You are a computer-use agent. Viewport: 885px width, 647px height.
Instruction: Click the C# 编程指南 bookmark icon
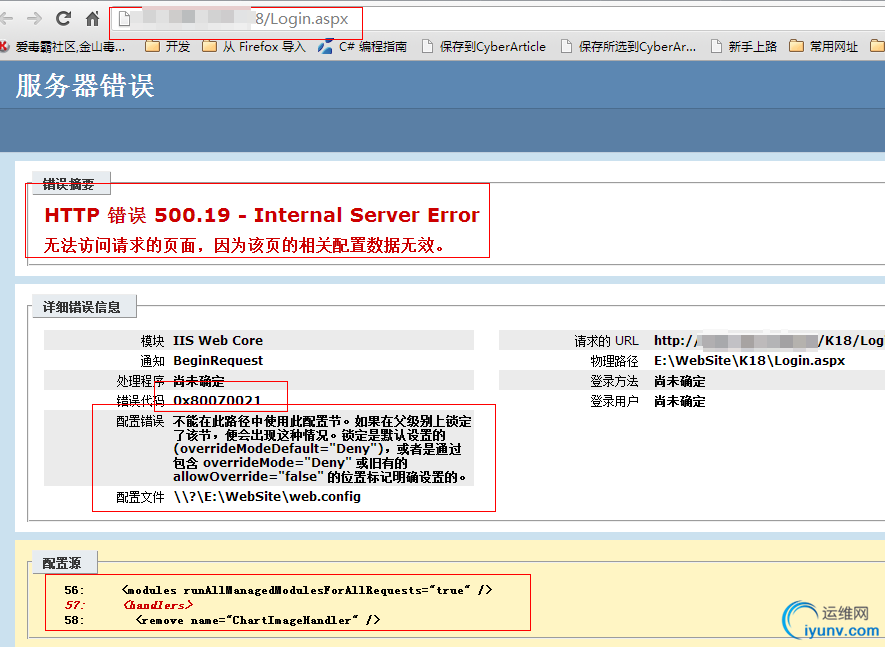(325, 46)
